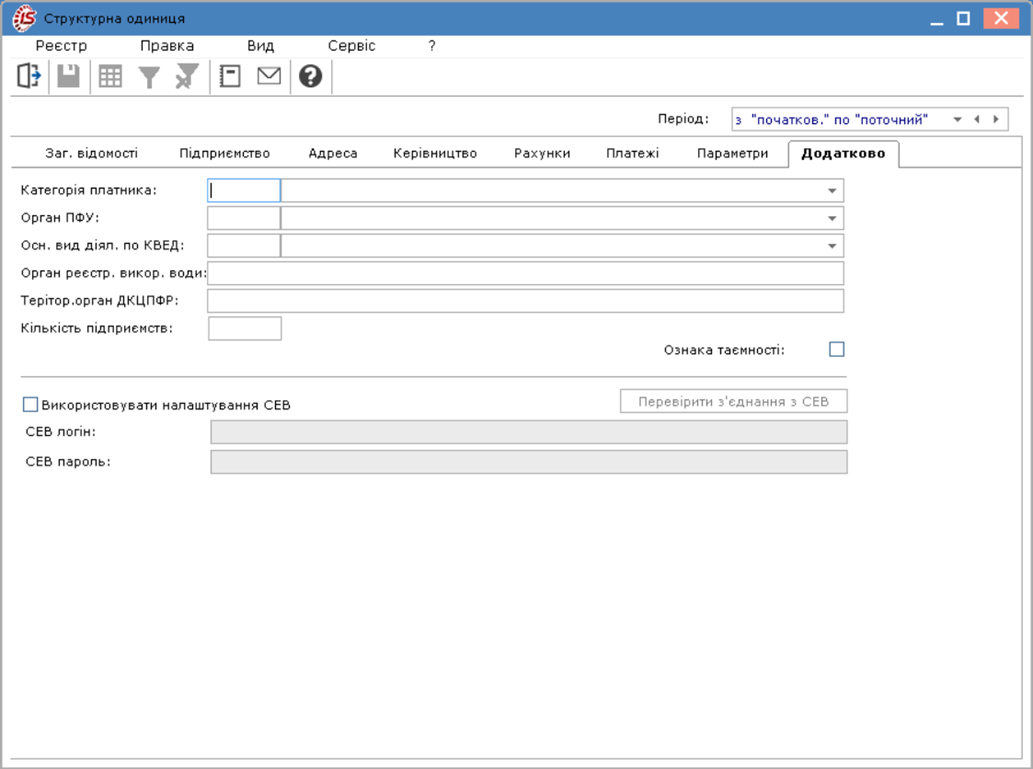The height and width of the screenshot is (769, 1033).
Task: Switch to the Платежі tab
Action: (632, 154)
